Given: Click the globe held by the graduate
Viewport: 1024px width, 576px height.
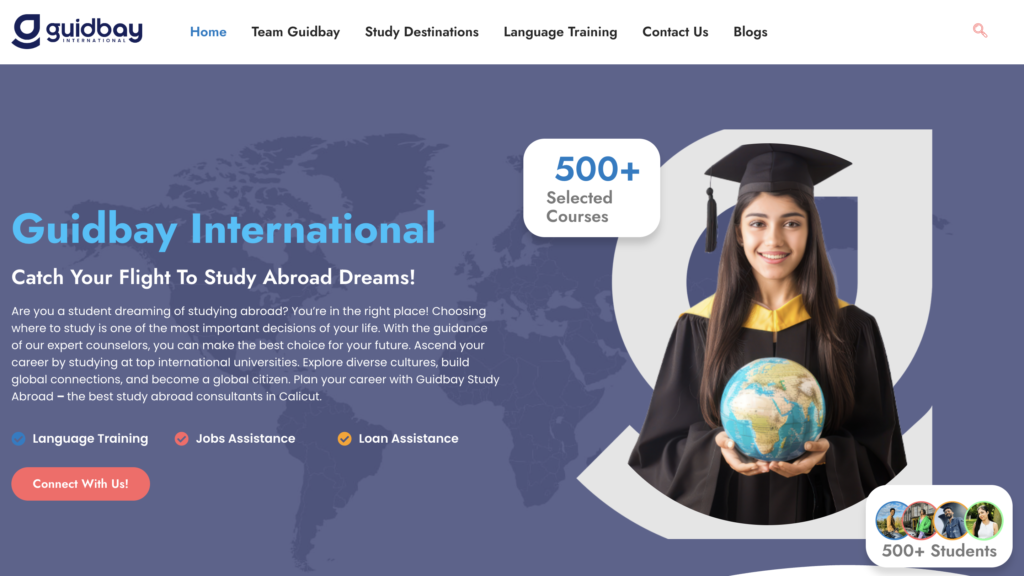Looking at the screenshot, I should tap(772, 408).
